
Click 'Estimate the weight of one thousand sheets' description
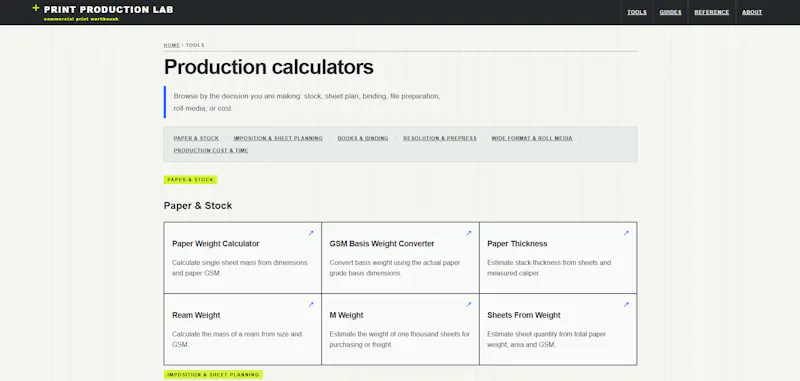399,339
